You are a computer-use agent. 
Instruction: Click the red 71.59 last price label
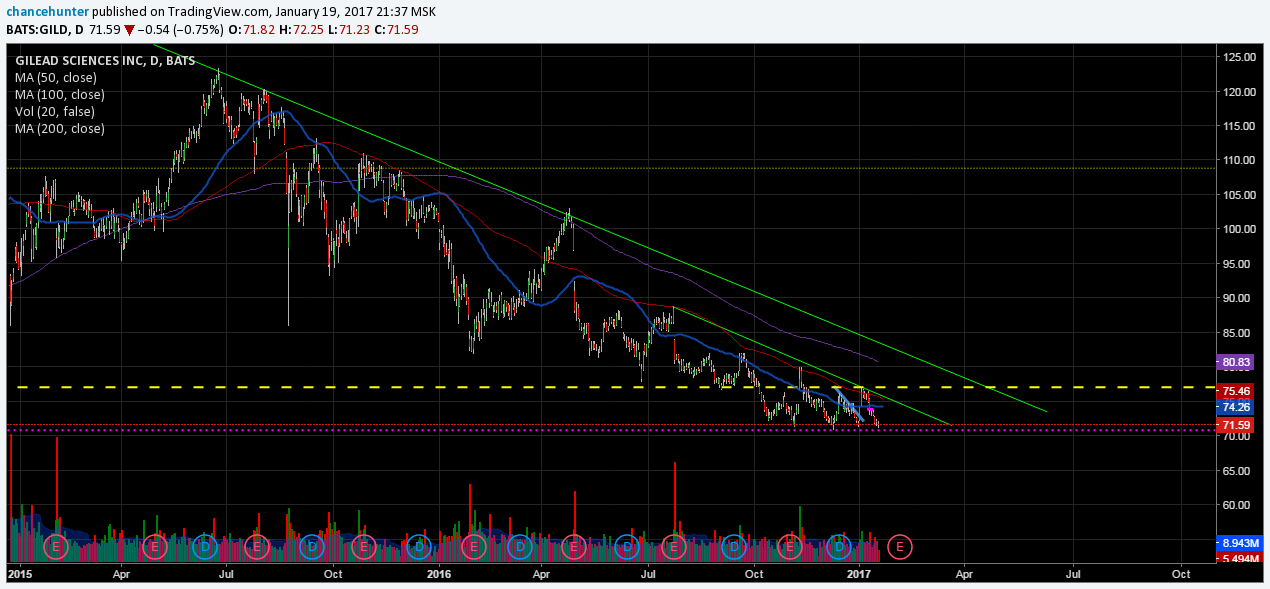[x=1236, y=425]
